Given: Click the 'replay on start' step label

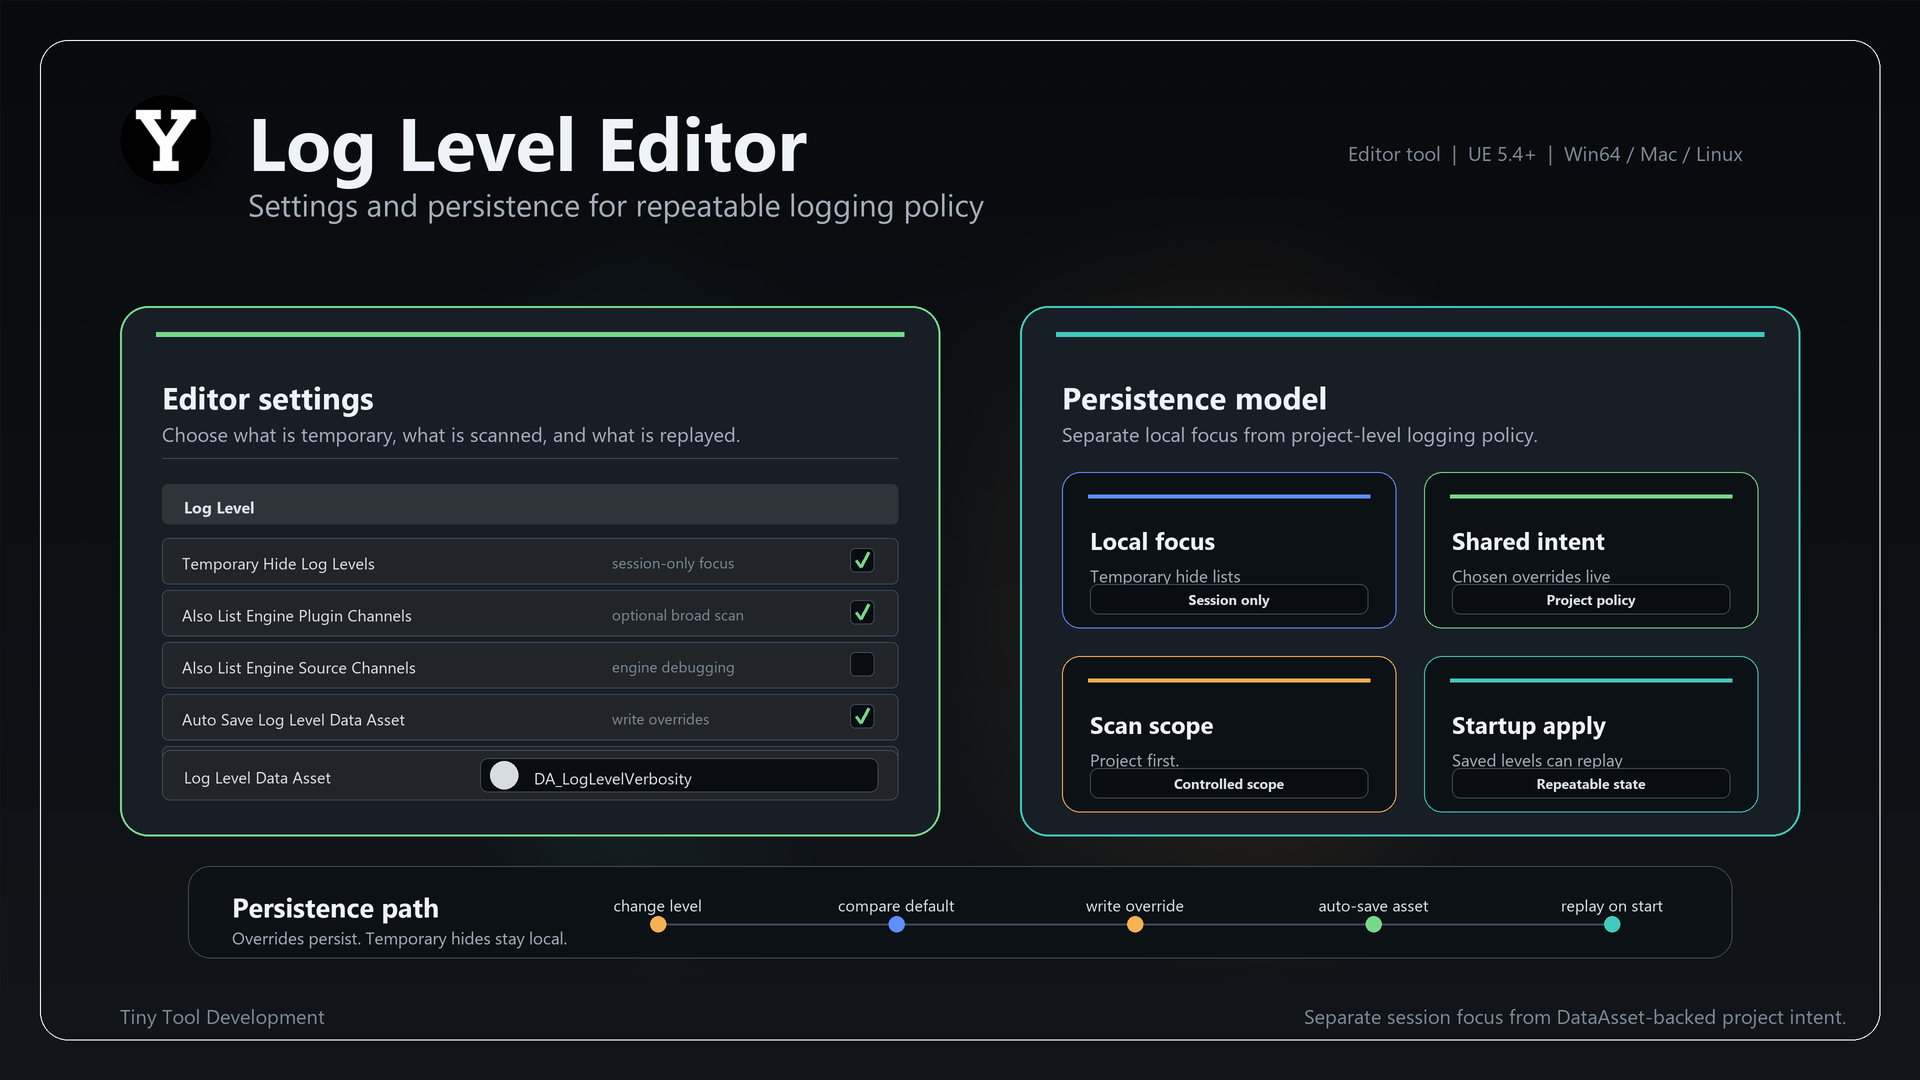Looking at the screenshot, I should [1612, 906].
